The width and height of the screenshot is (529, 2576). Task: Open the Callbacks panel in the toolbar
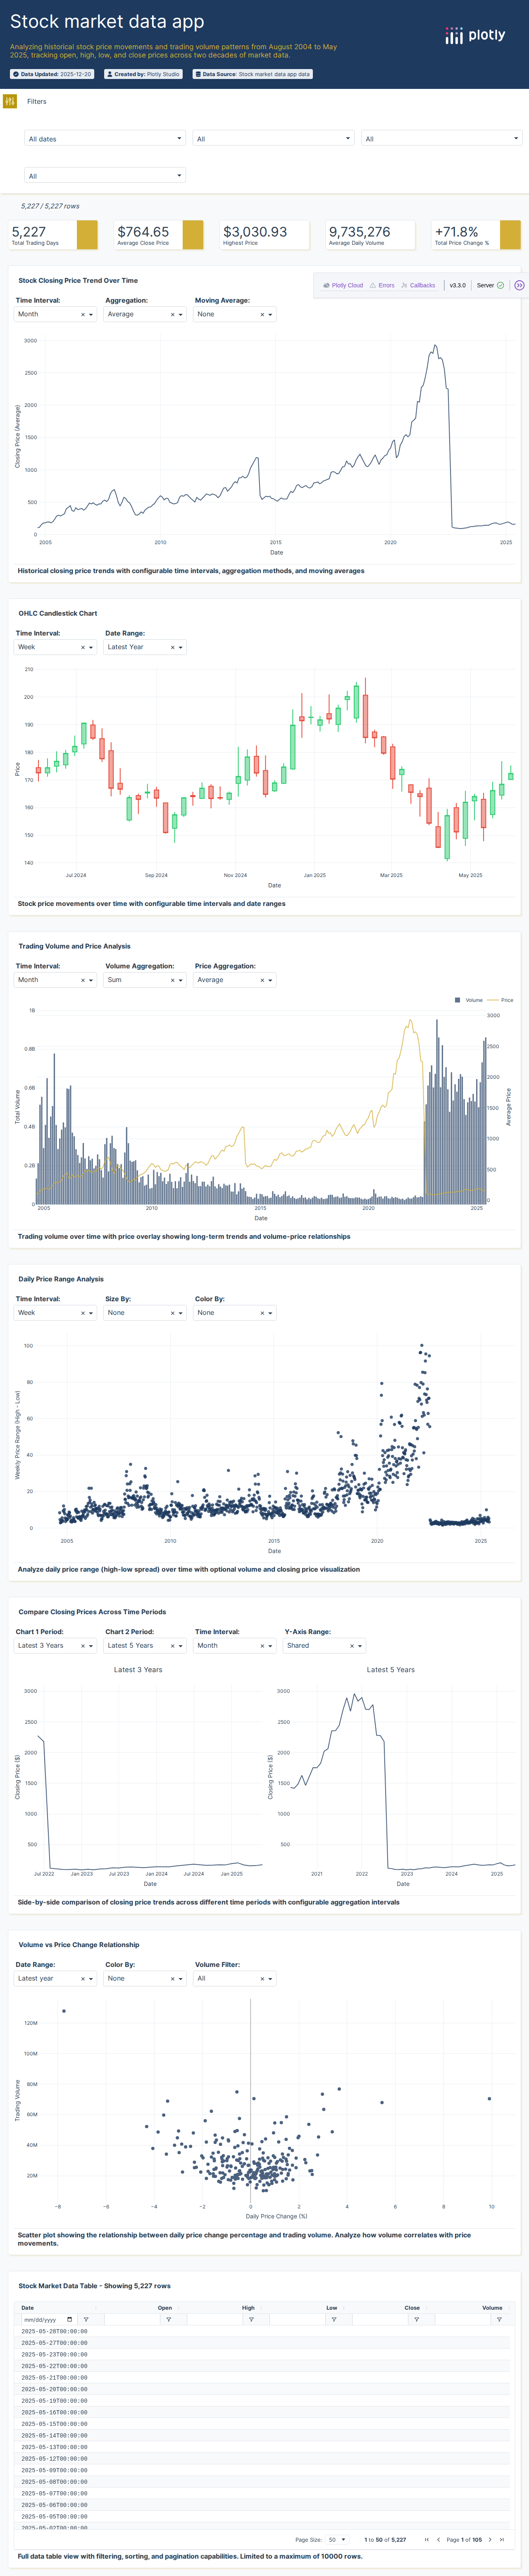pos(420,285)
